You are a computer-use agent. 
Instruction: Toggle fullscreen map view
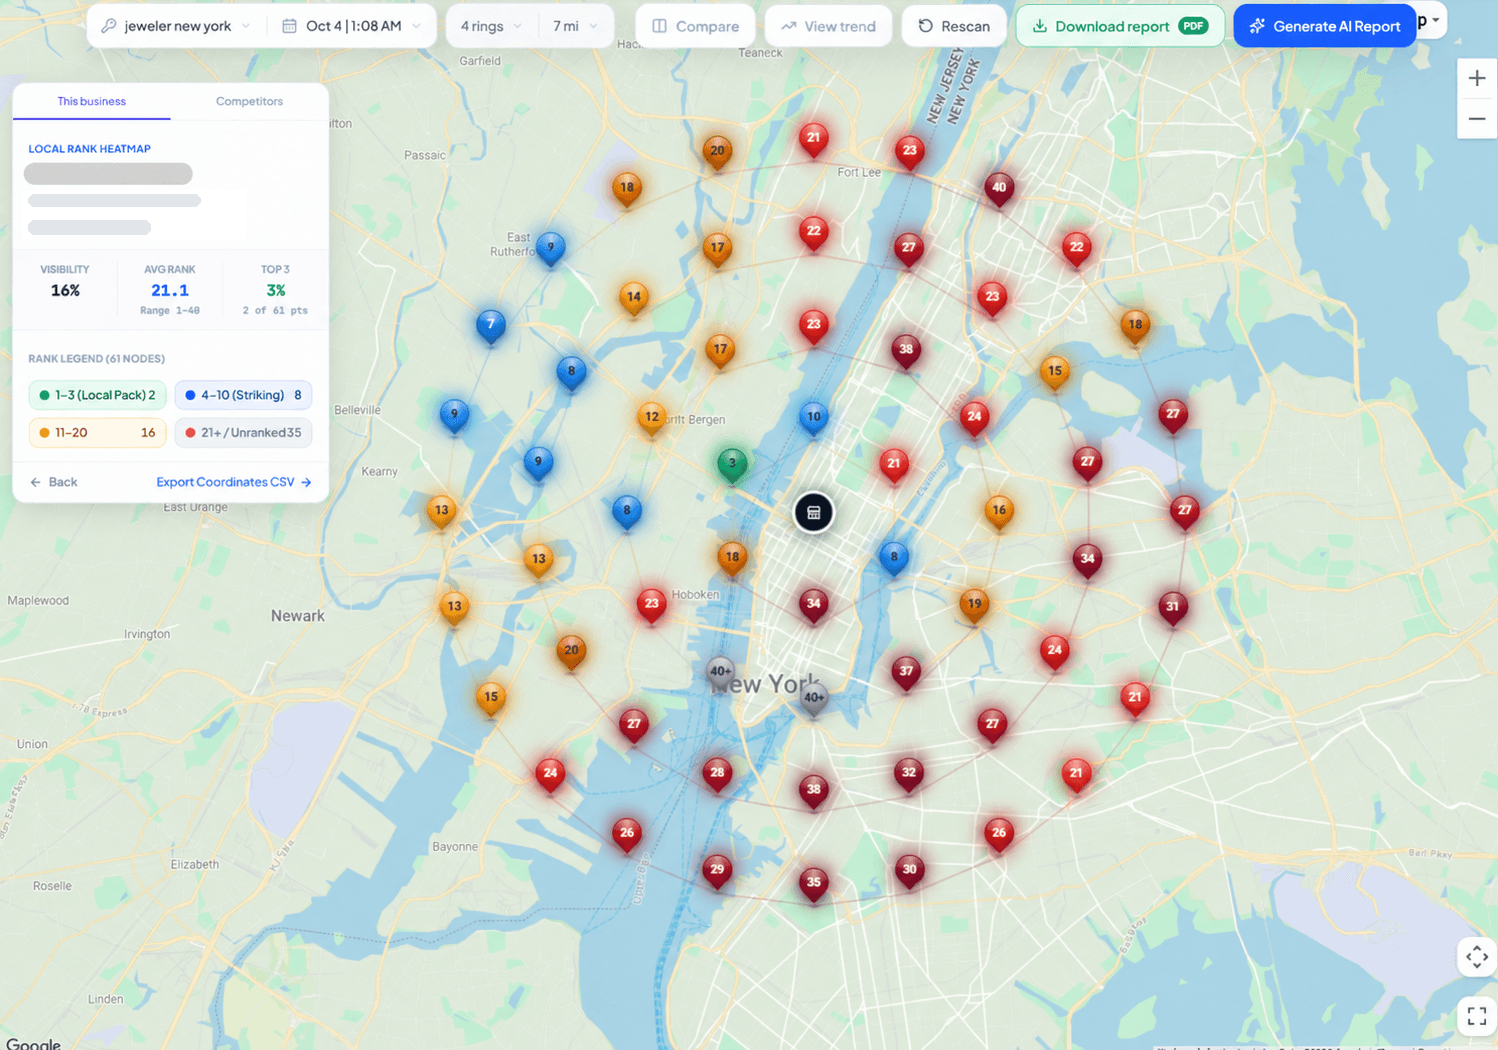tap(1477, 1017)
